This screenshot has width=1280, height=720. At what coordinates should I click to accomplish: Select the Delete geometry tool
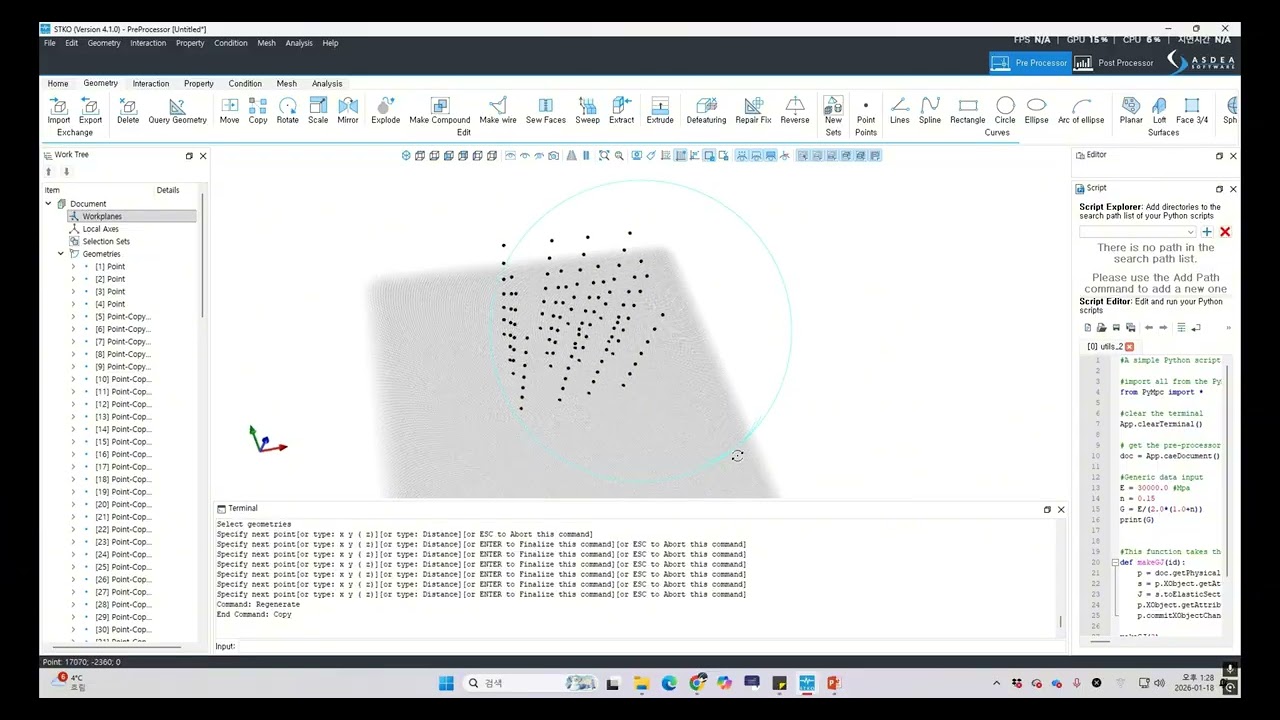coord(128,110)
